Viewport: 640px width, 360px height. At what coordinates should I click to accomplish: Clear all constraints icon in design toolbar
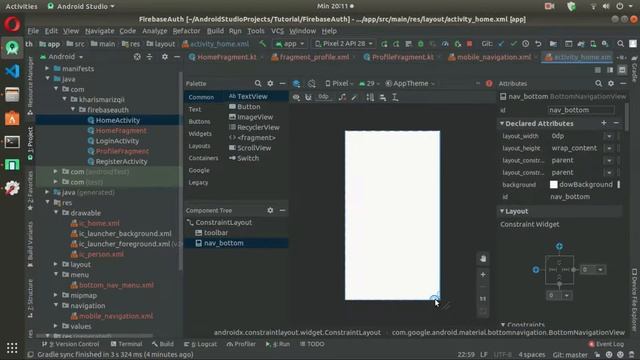click(342, 97)
